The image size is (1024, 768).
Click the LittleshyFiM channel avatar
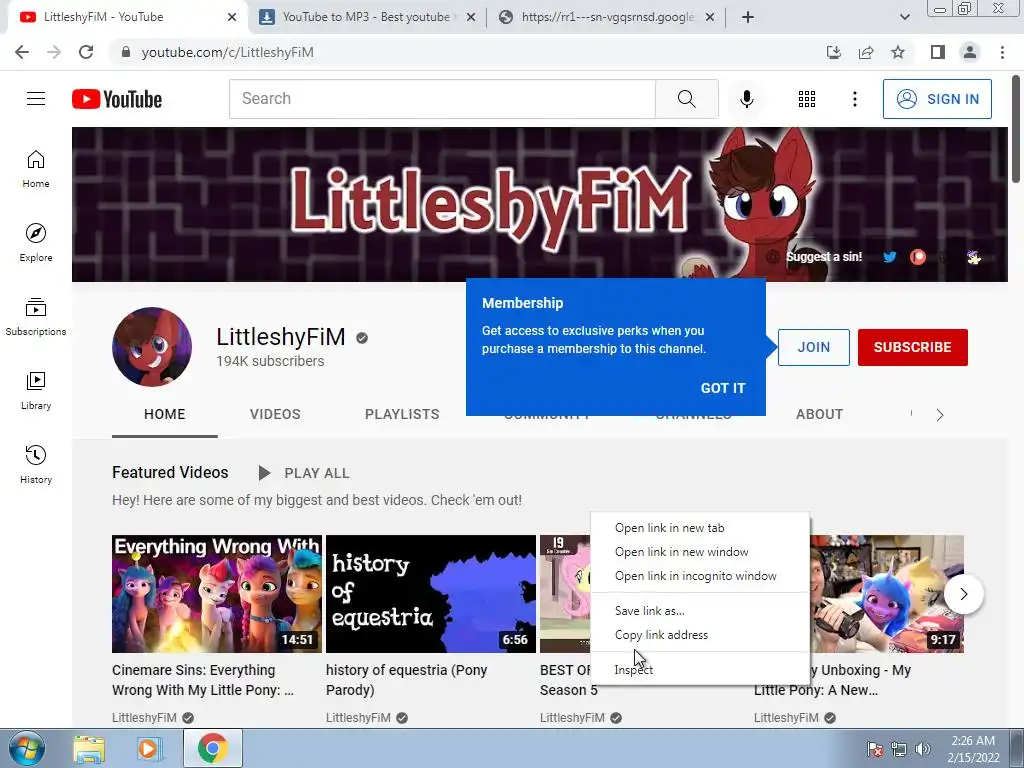[152, 347]
